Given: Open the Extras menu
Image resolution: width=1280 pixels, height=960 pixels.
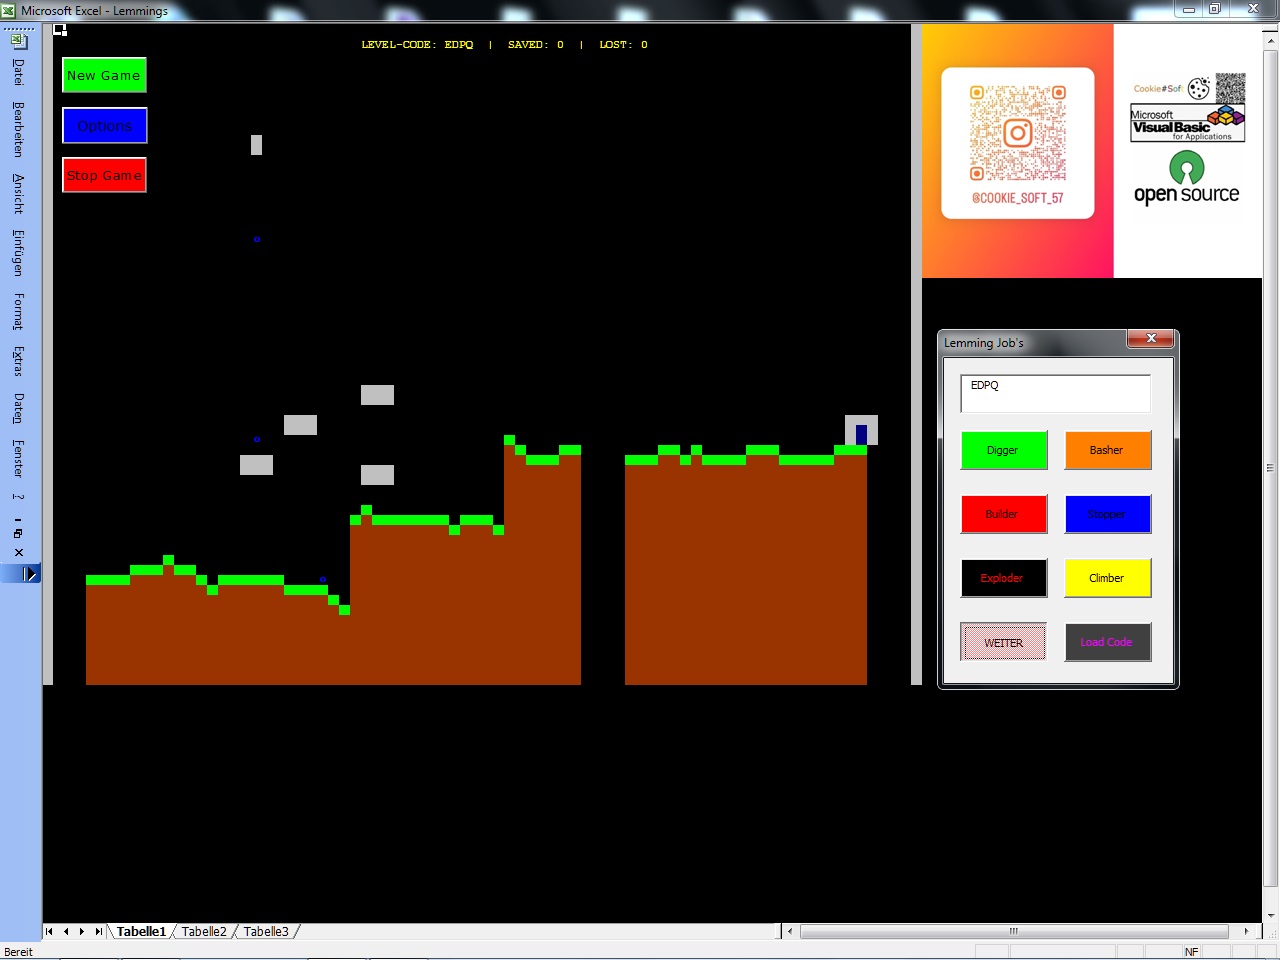Looking at the screenshot, I should point(18,361).
